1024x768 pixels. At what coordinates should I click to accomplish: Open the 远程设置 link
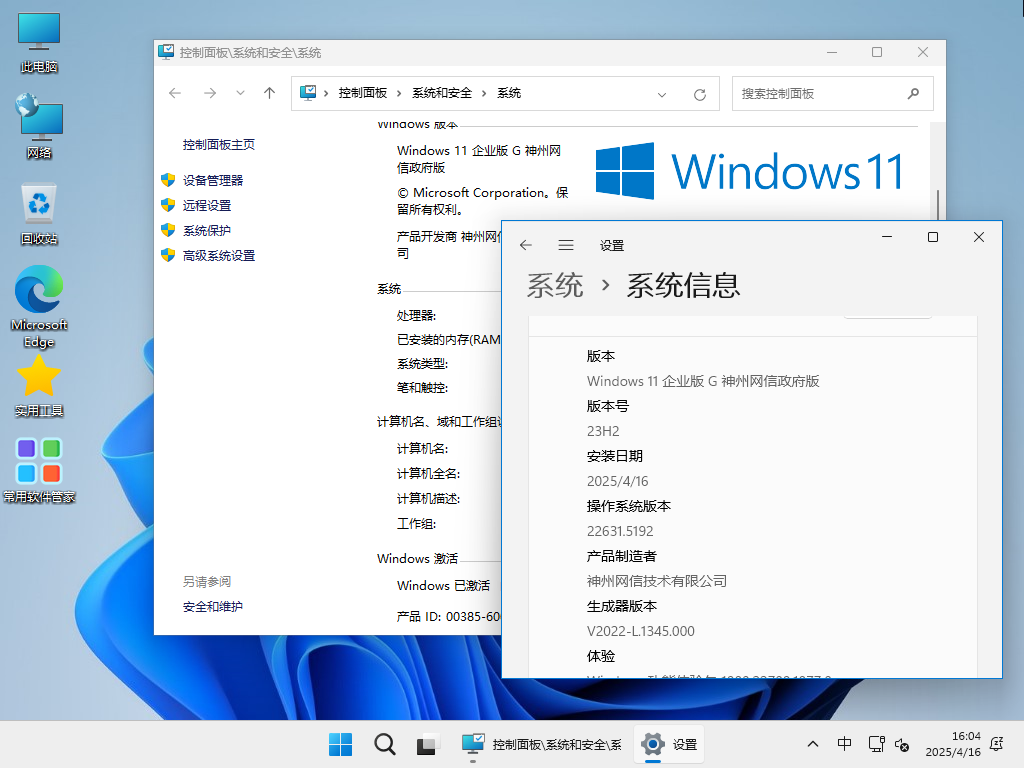206,205
